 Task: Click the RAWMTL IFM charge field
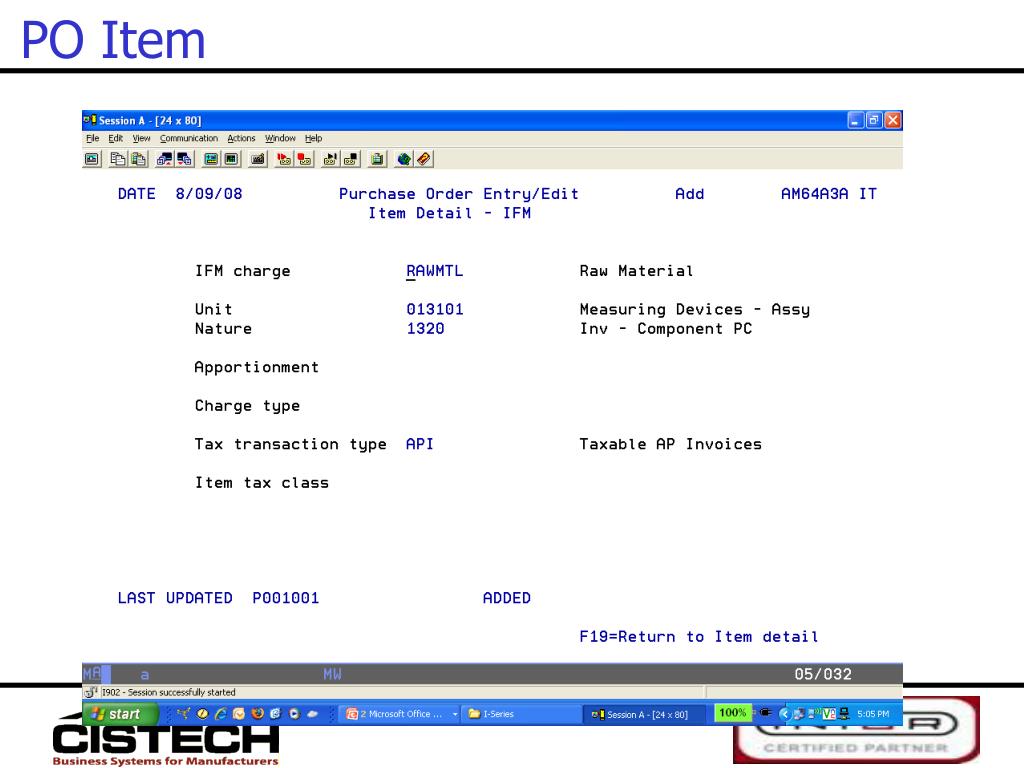tap(434, 271)
